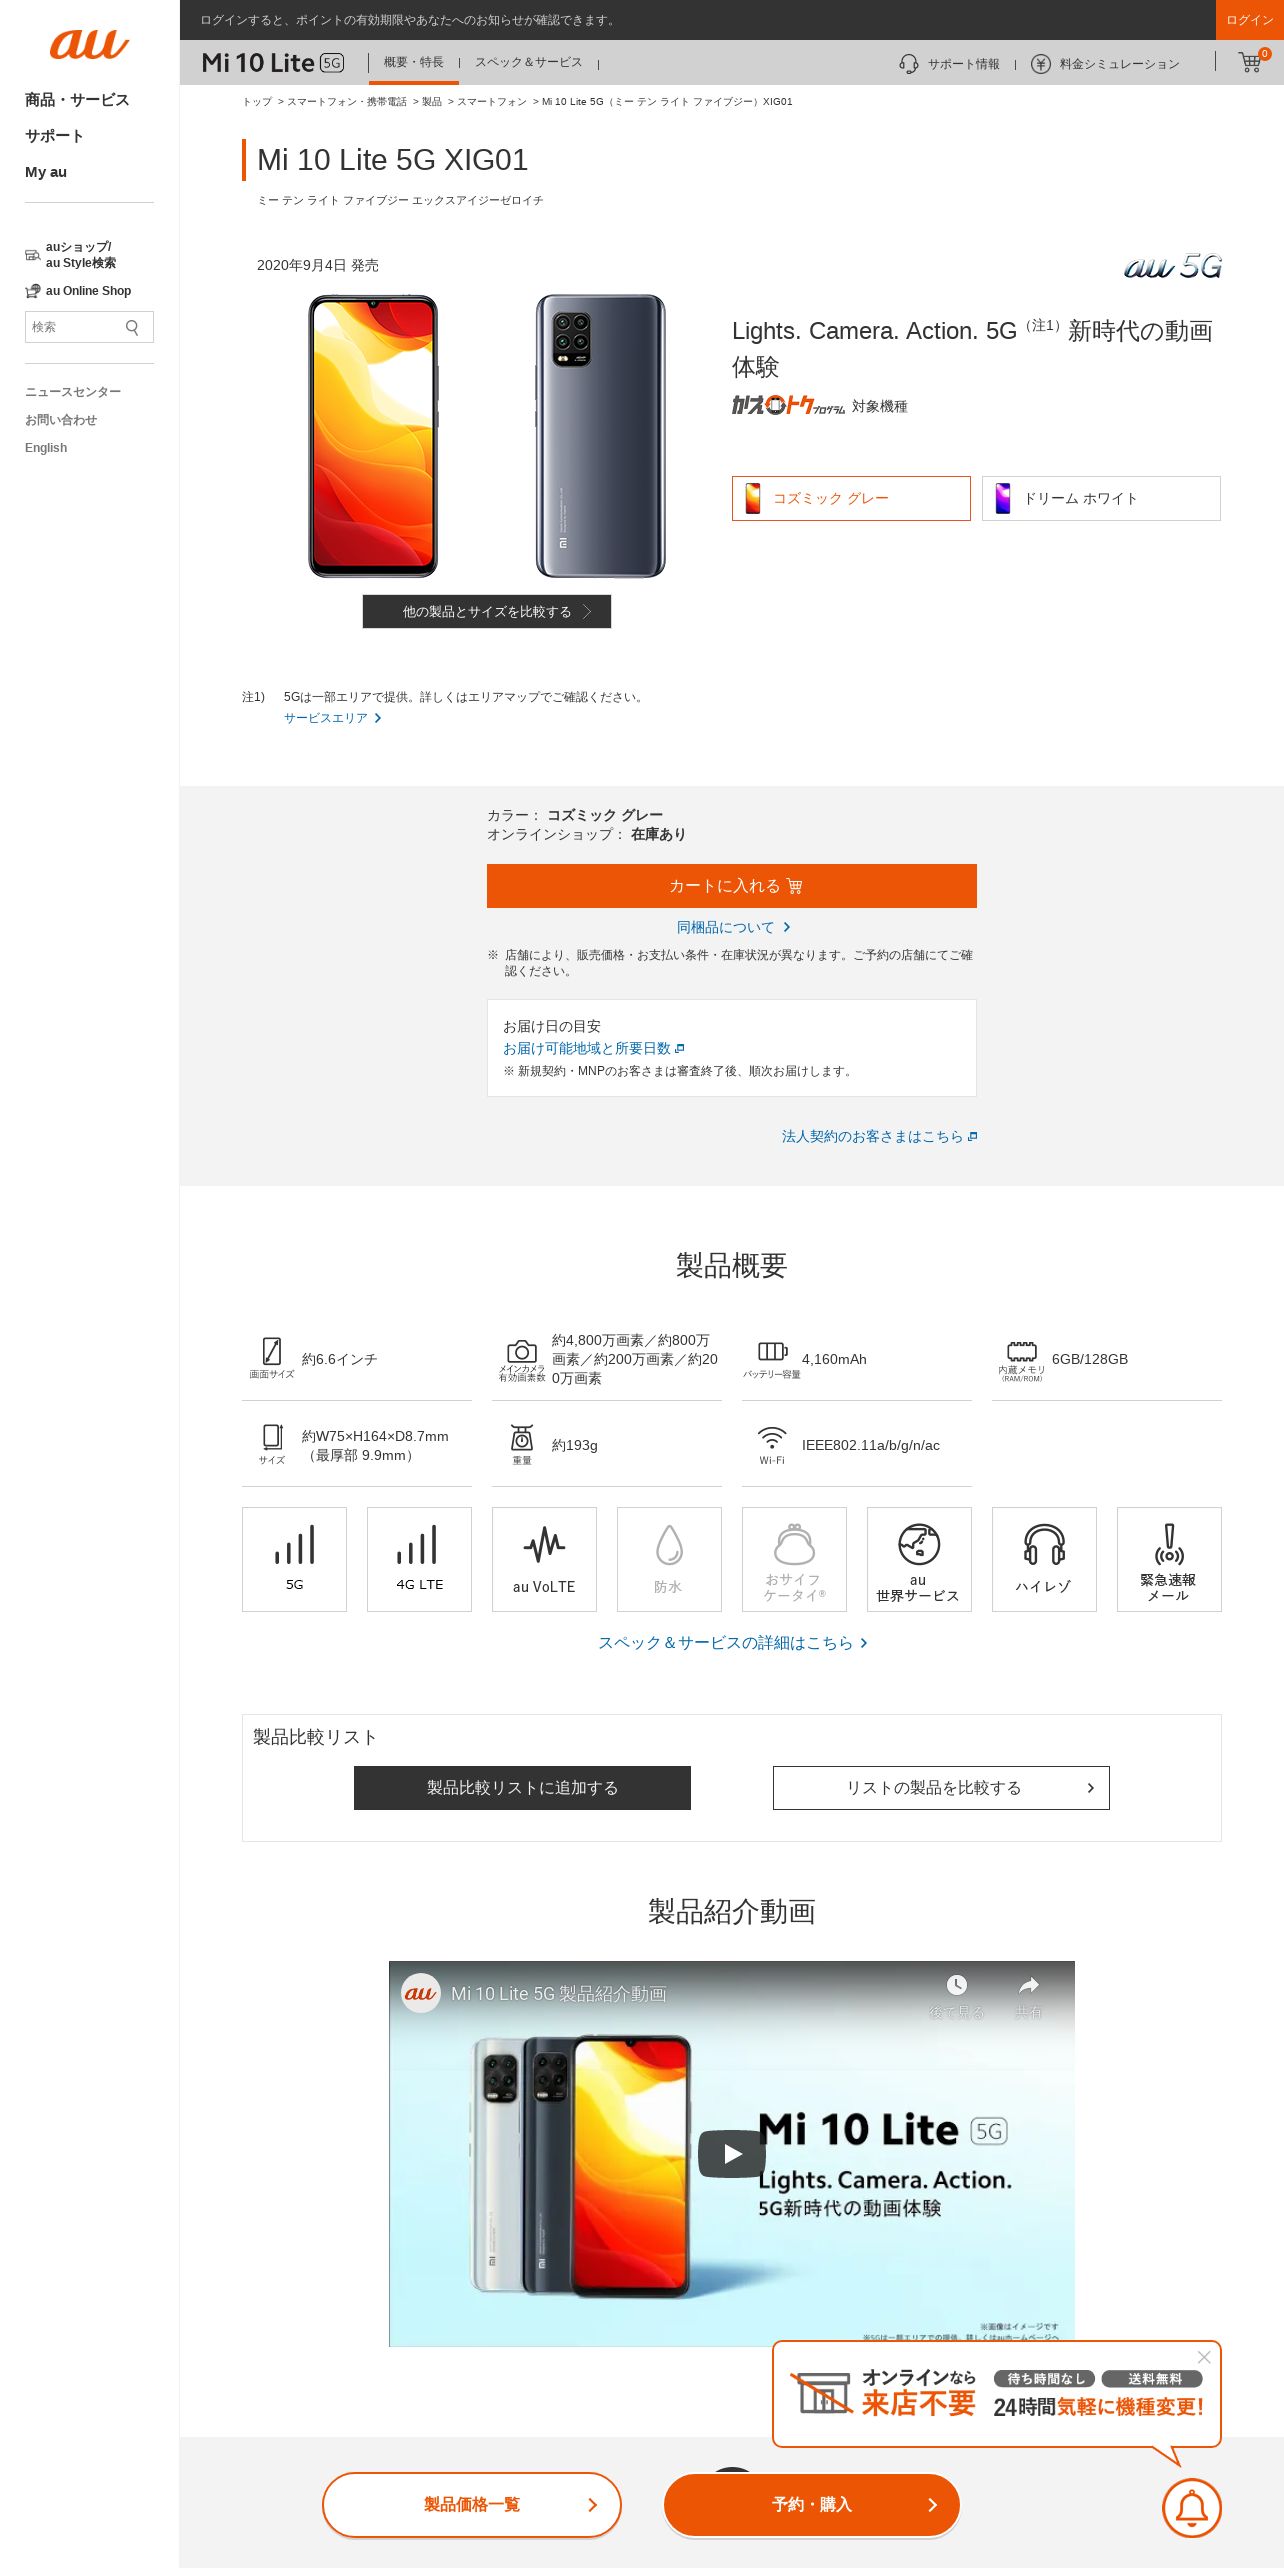This screenshot has height=2568, width=1284.
Task: Click the au logo in the sidebar
Action: 89,44
